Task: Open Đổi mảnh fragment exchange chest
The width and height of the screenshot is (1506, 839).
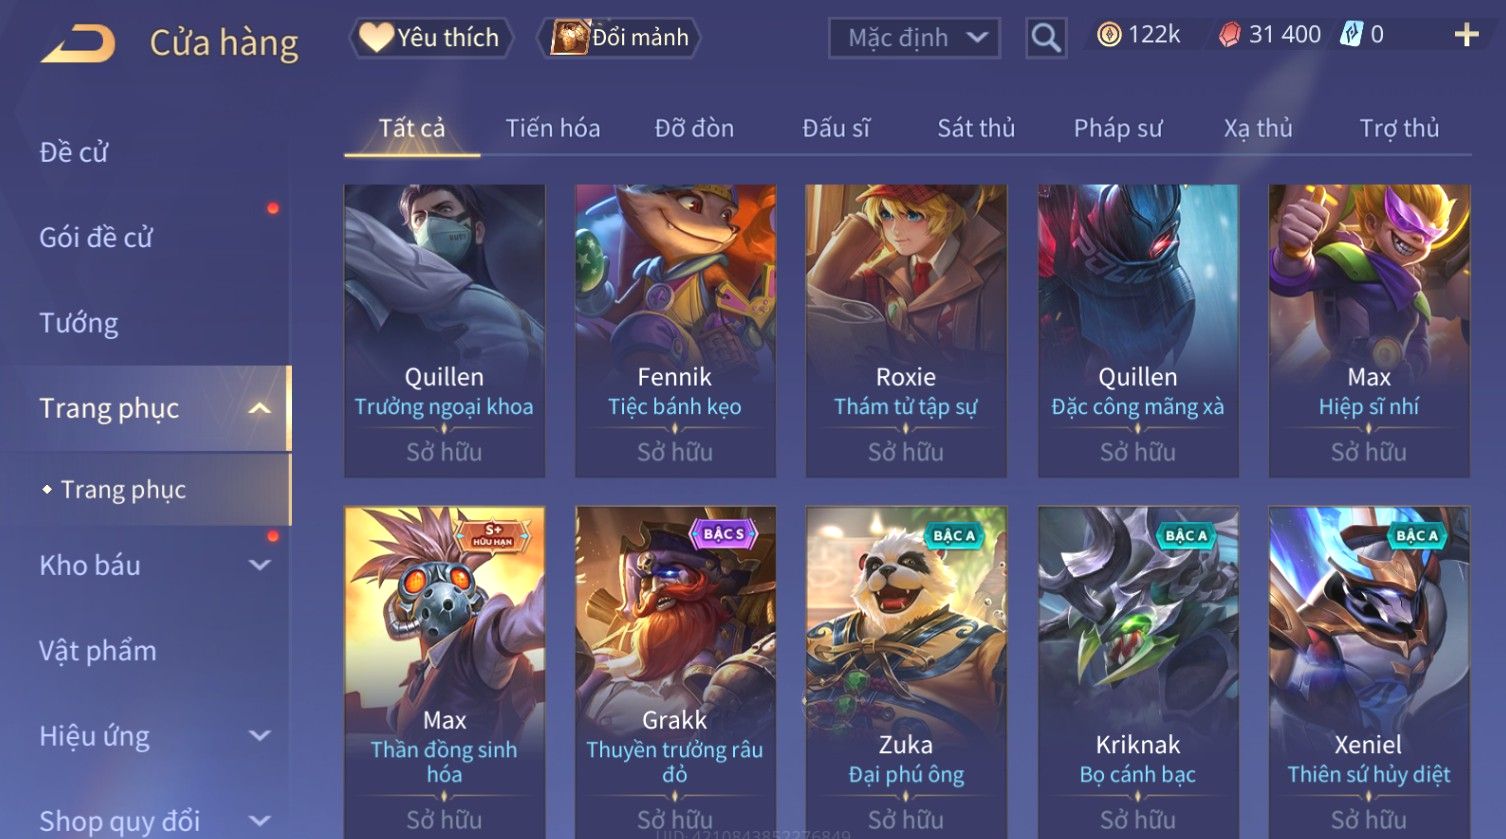Action: [619, 38]
